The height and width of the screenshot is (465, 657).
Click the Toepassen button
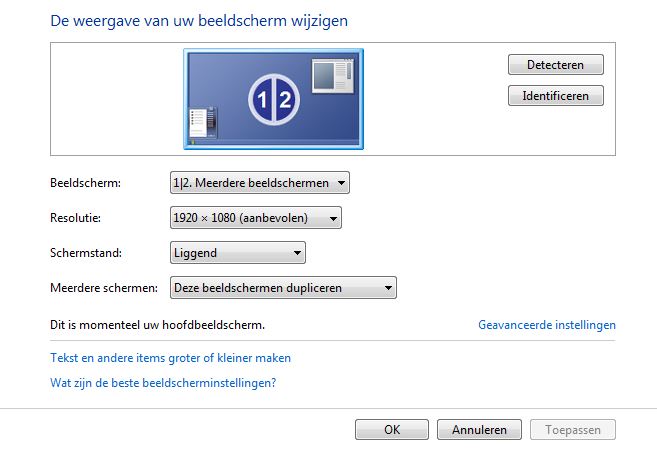[573, 429]
